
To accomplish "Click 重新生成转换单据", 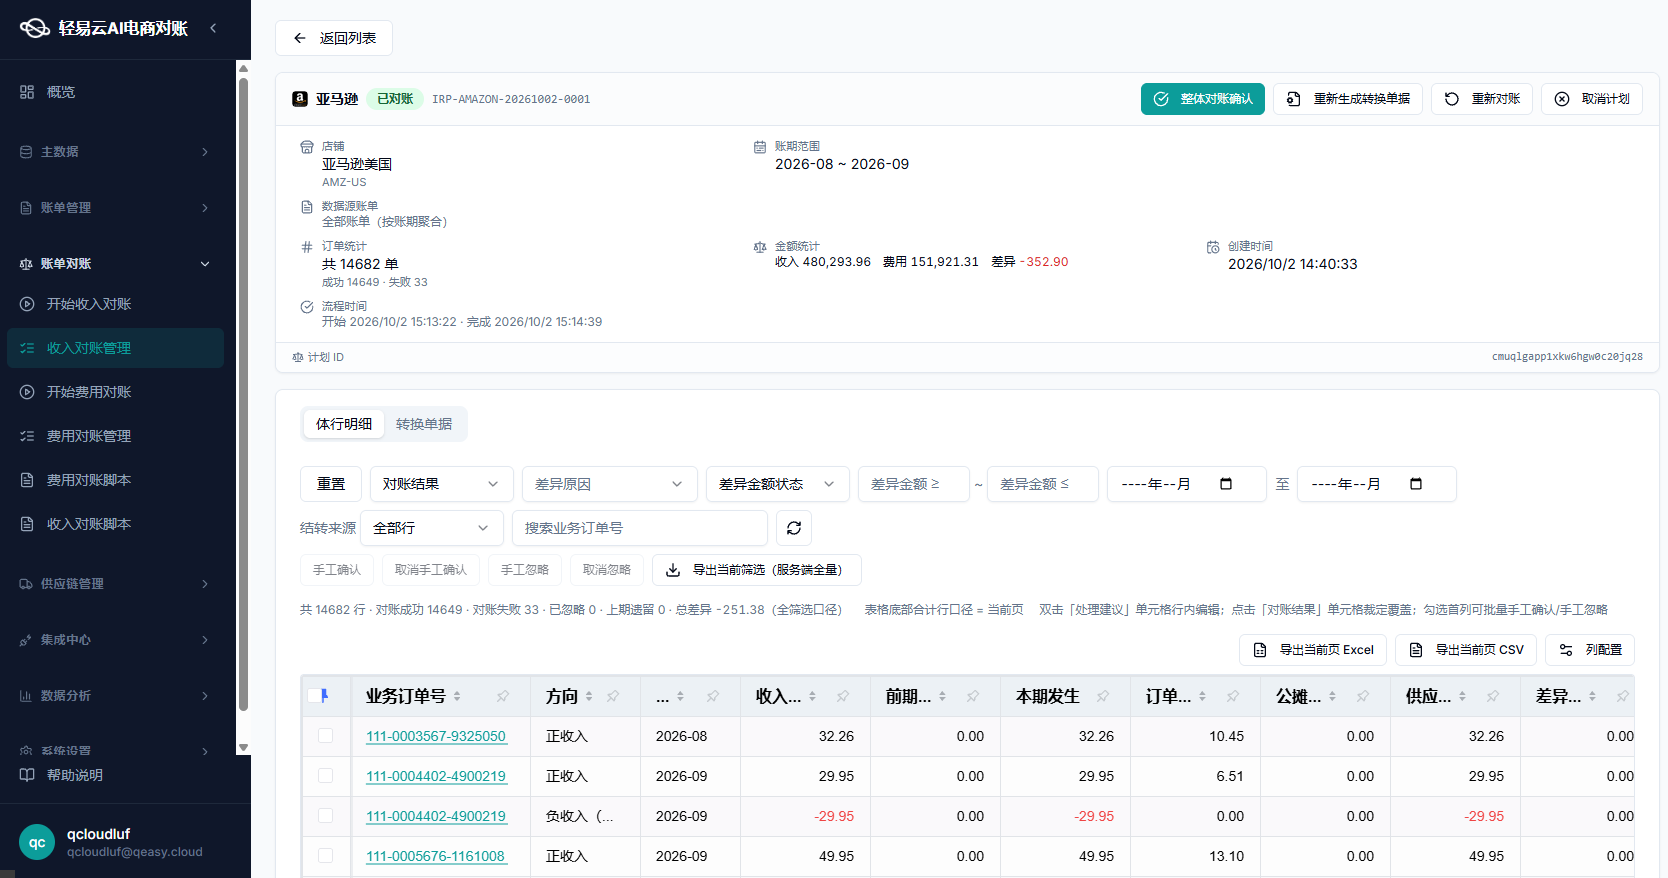I will [x=1348, y=99].
